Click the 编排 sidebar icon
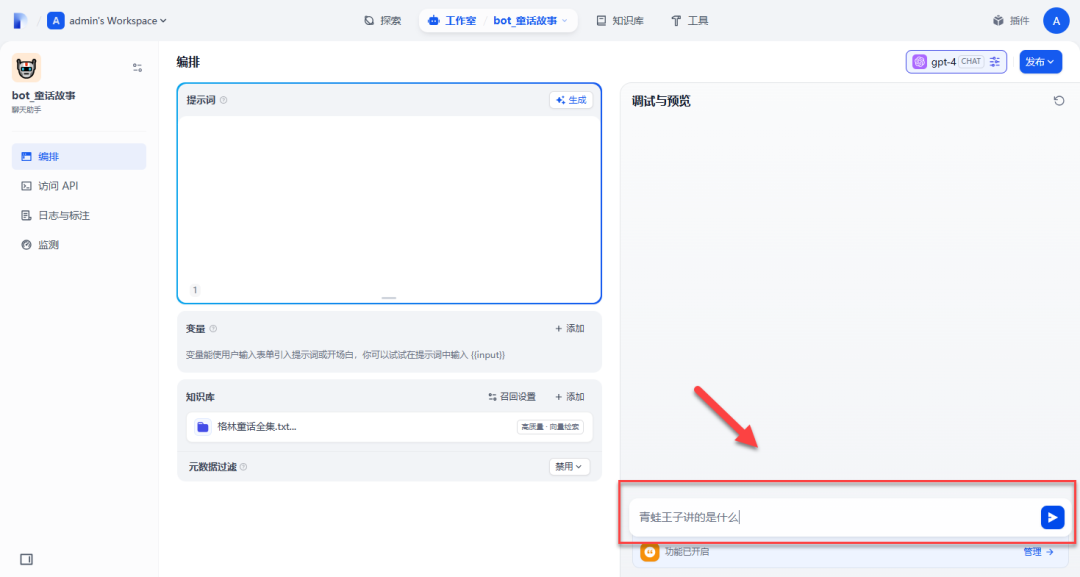The image size is (1080, 577). (x=26, y=156)
